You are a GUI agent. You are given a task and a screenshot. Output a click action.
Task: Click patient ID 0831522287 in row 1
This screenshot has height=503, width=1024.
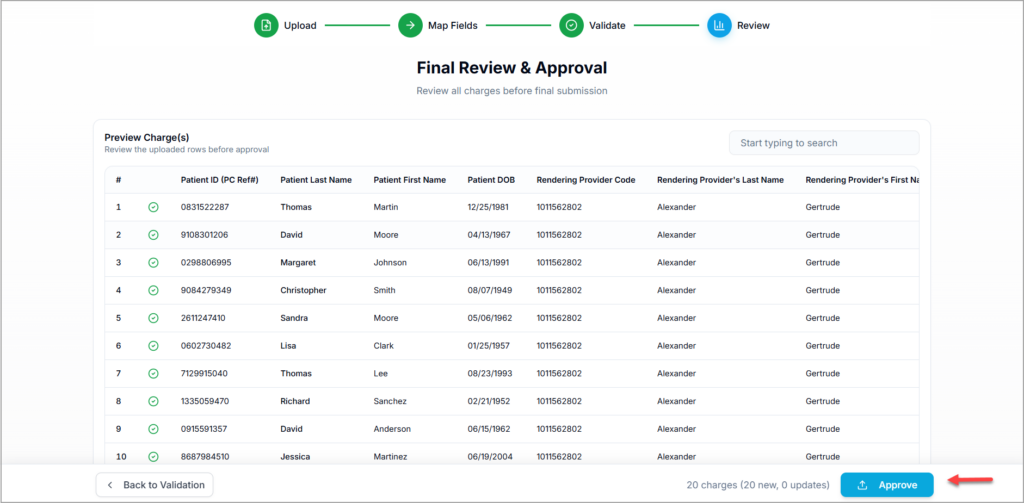pyautogui.click(x=205, y=207)
